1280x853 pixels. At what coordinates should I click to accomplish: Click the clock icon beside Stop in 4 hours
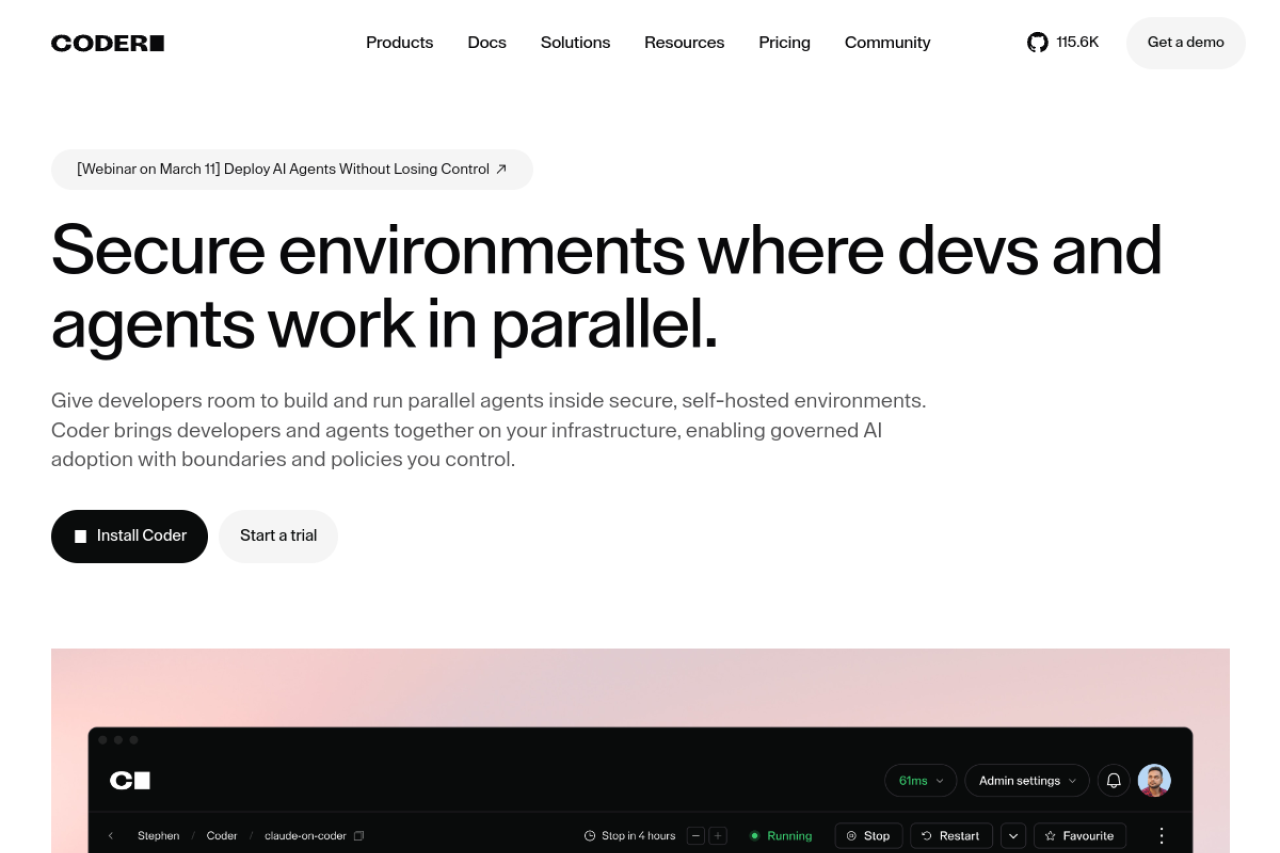tap(588, 835)
